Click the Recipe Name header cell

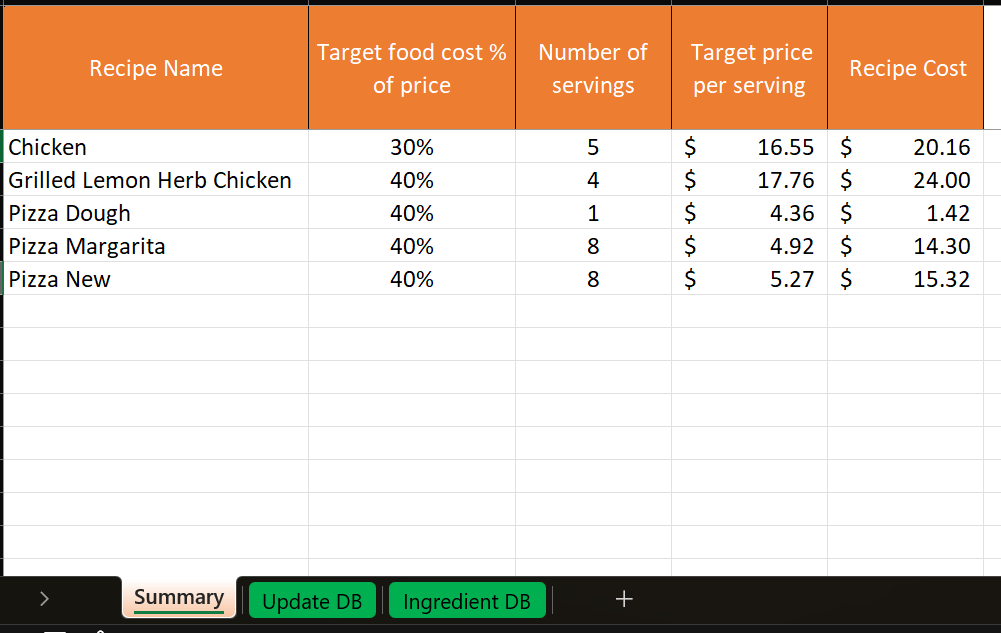point(156,68)
